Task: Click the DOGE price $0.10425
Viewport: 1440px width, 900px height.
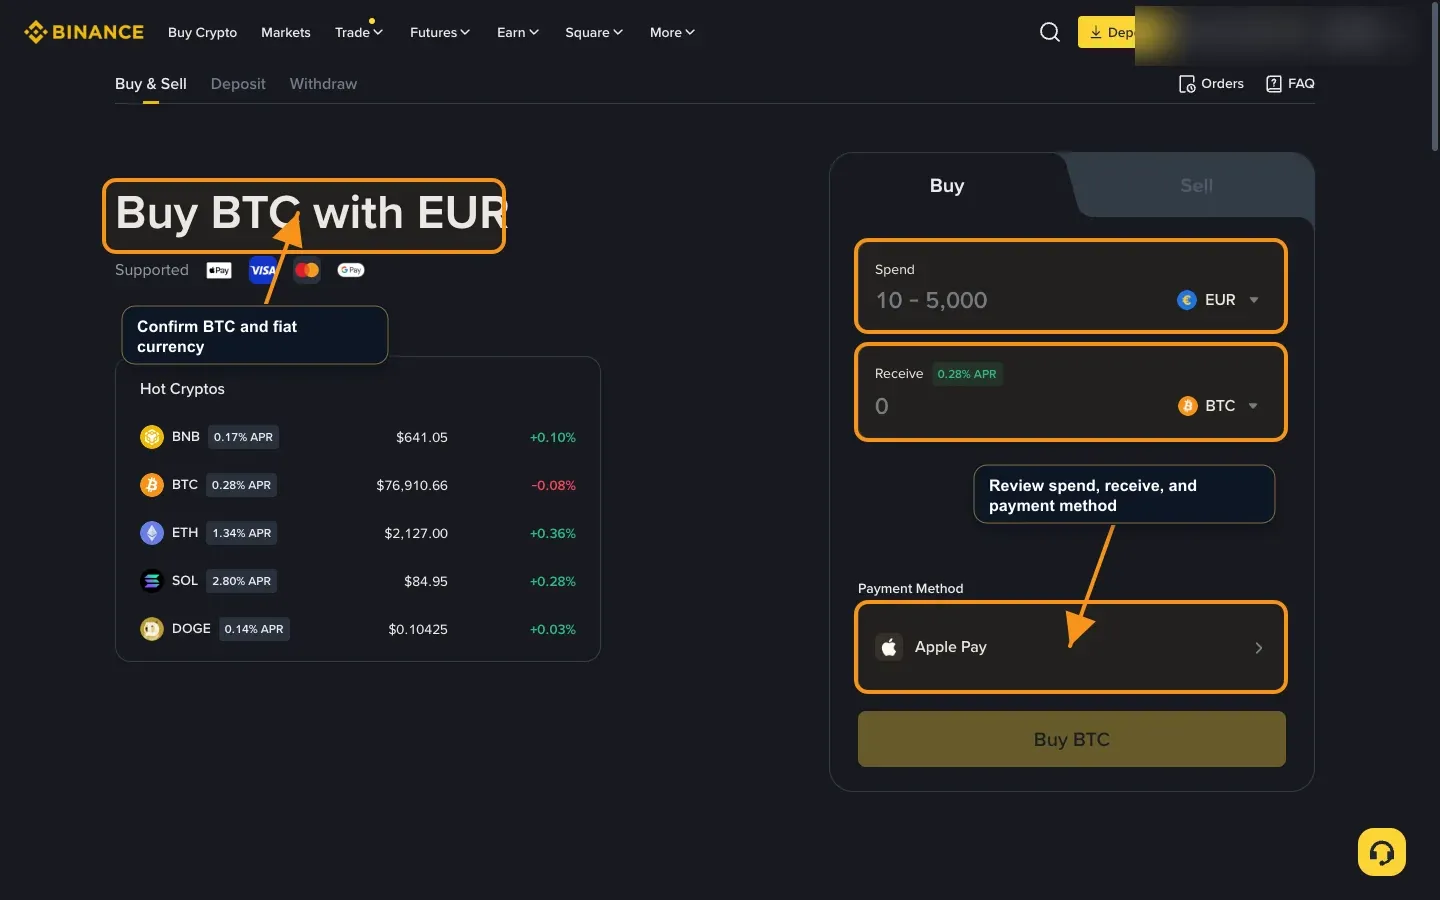Action: [x=418, y=629]
